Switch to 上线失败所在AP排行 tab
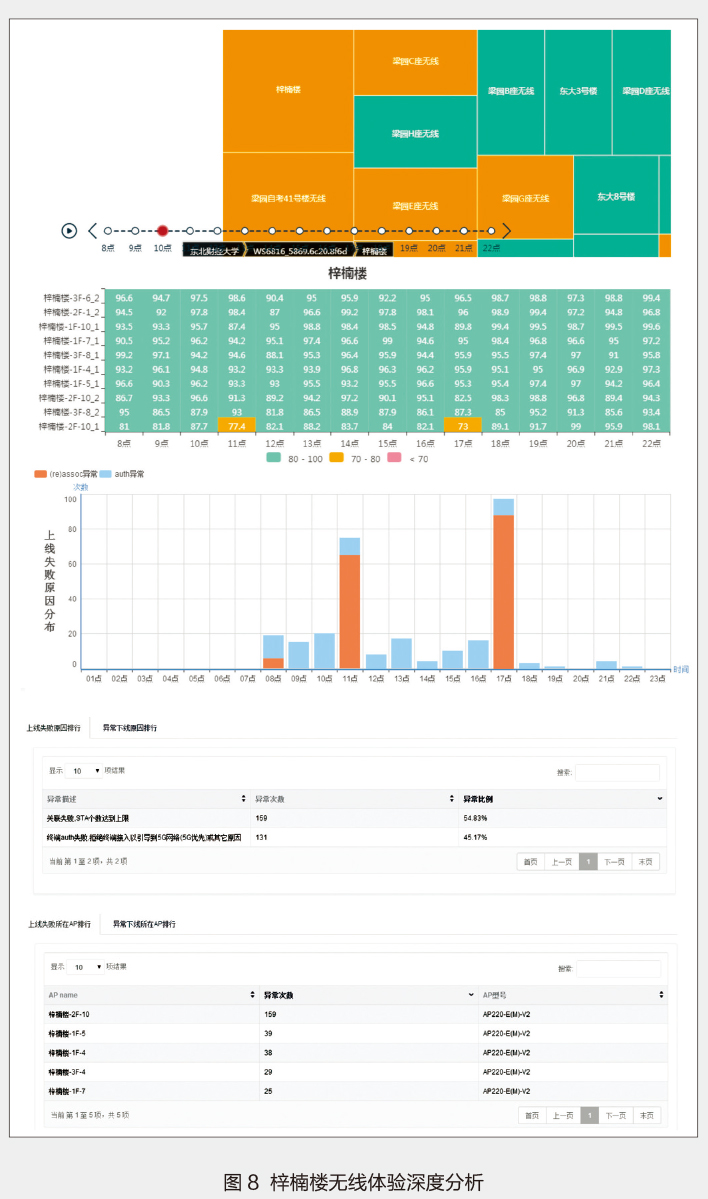 tap(60, 924)
